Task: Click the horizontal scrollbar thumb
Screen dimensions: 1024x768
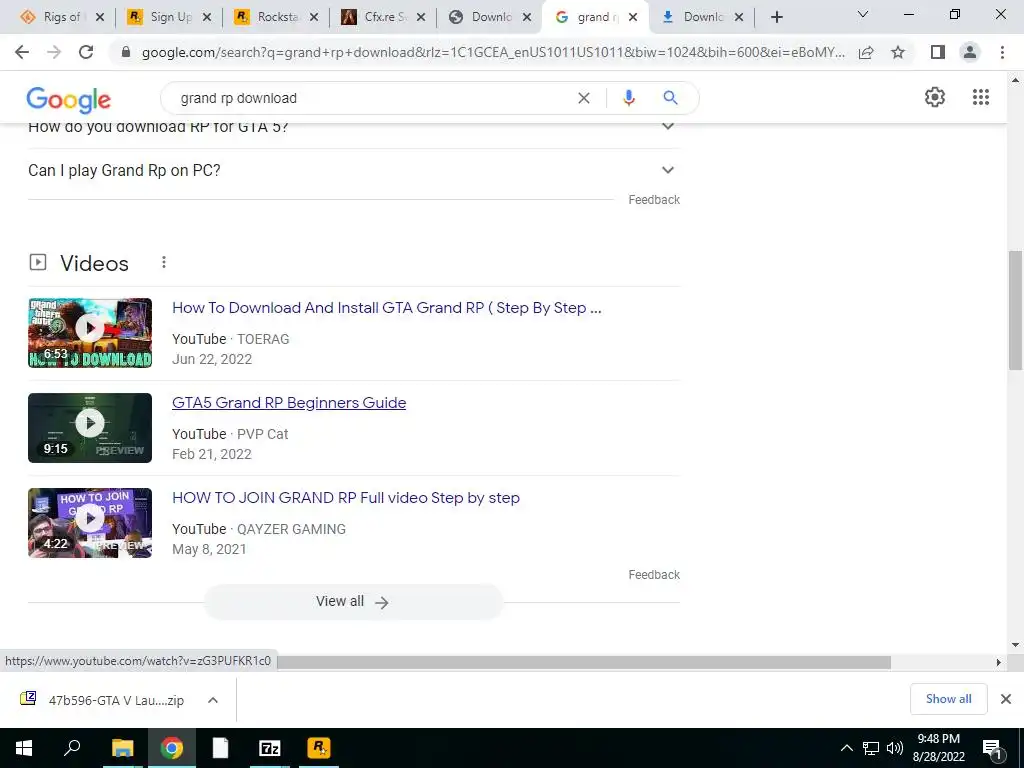Action: (x=584, y=662)
